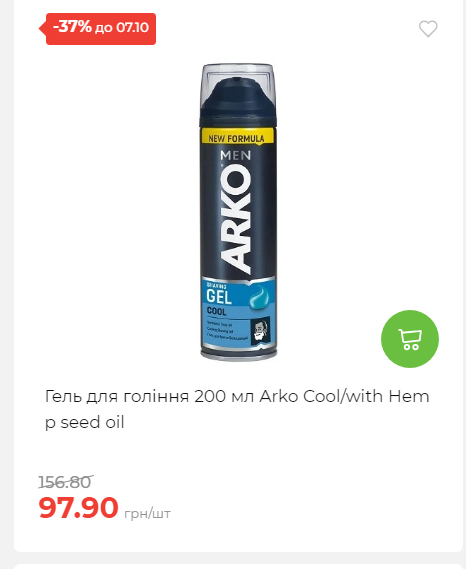Click the white ARKO logo on the can
The height and width of the screenshot is (569, 466).
click(236, 218)
